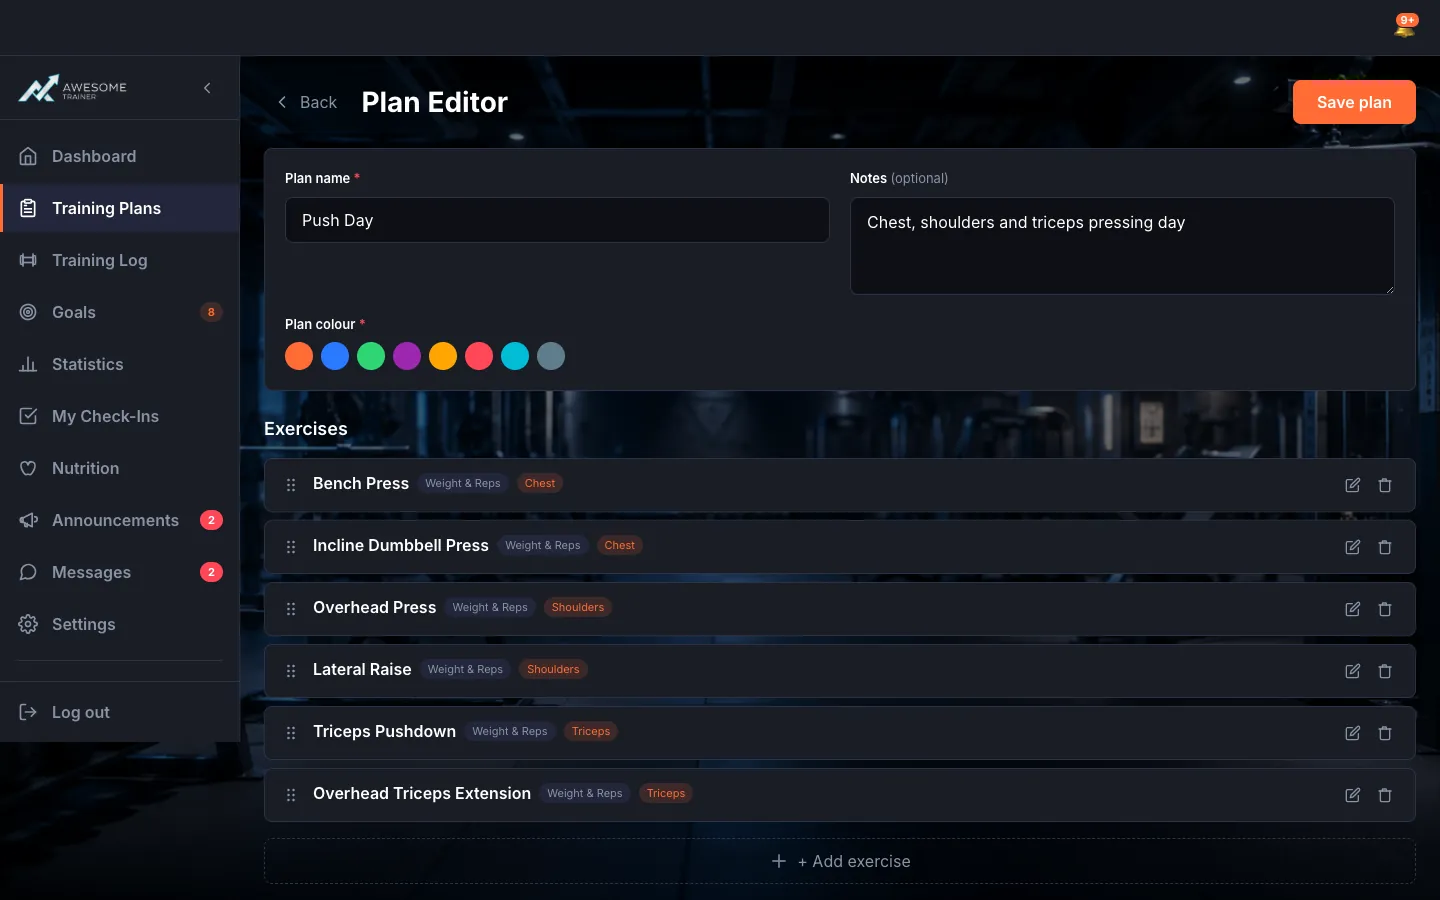Image resolution: width=1440 pixels, height=900 pixels.
Task: Click the Awesome Trainer logo
Action: (73, 89)
